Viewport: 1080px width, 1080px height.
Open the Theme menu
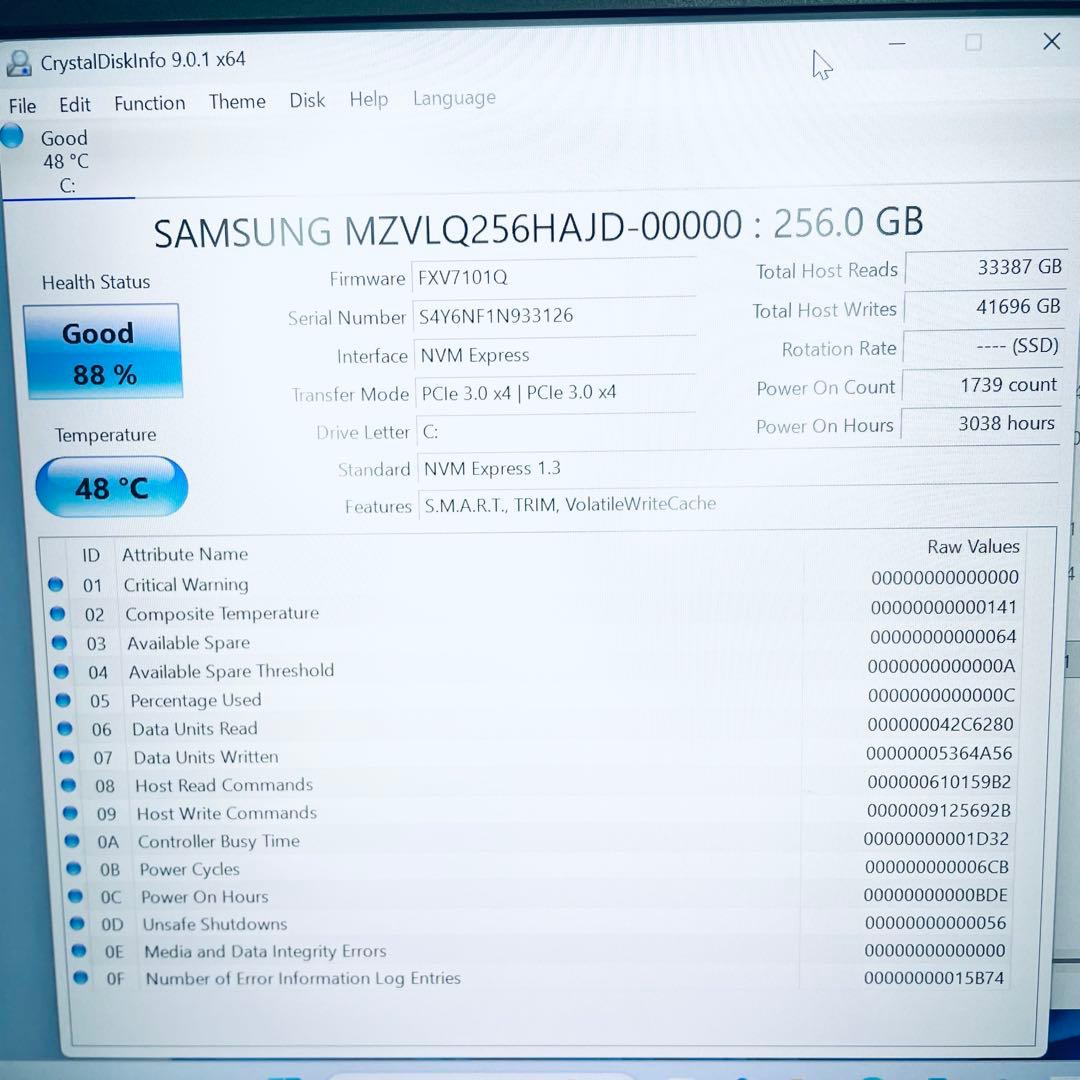tap(237, 100)
